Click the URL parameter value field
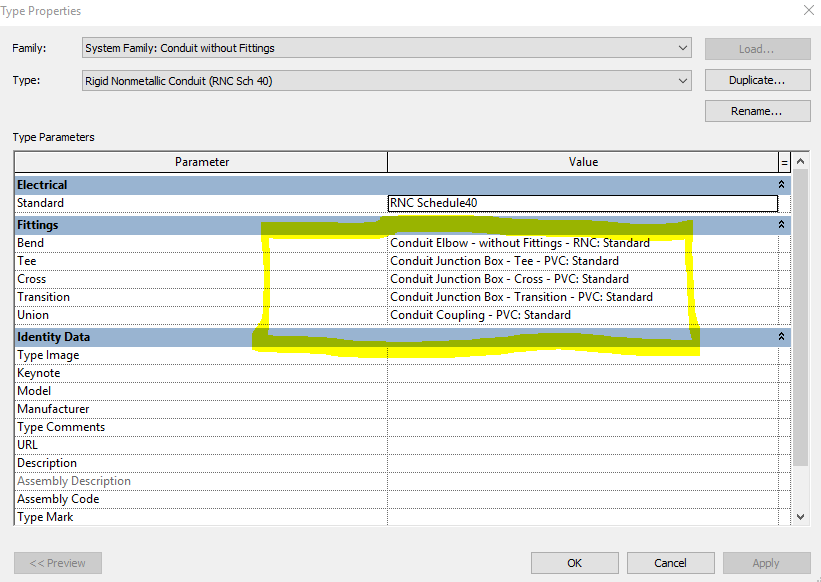821x582 pixels. click(583, 444)
